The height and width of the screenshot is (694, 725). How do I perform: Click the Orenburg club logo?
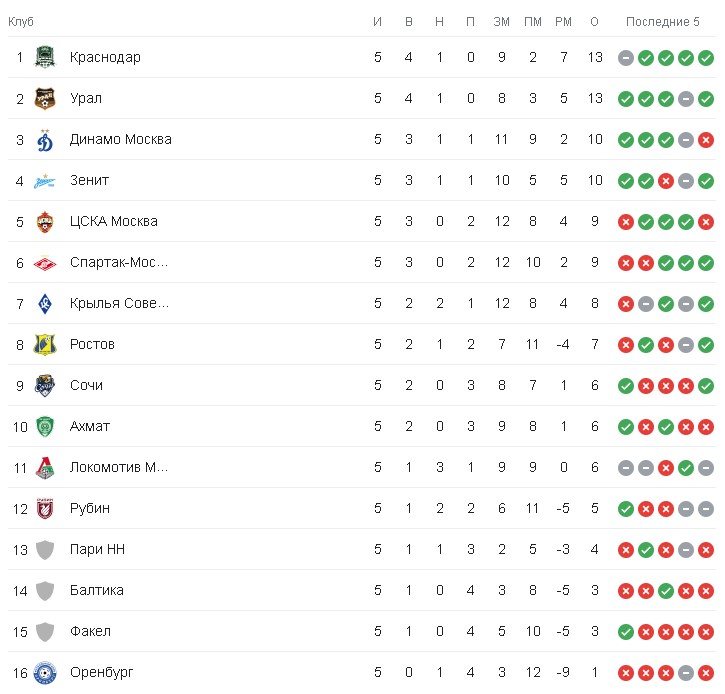click(x=45, y=672)
